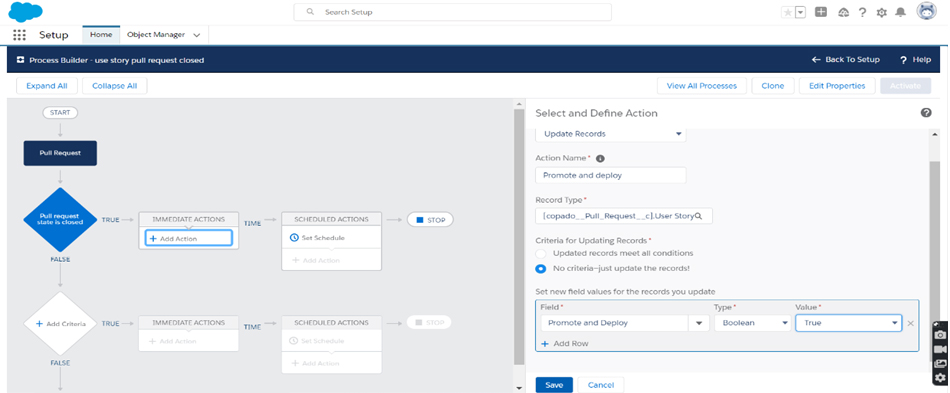Select the START node
This screenshot has width=950, height=393.
pyautogui.click(x=60, y=113)
